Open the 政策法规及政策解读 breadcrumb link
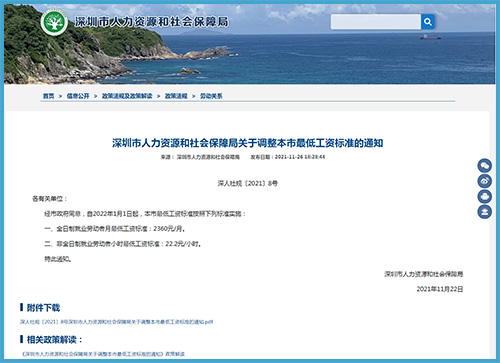The height and width of the screenshot is (363, 500). (x=127, y=96)
